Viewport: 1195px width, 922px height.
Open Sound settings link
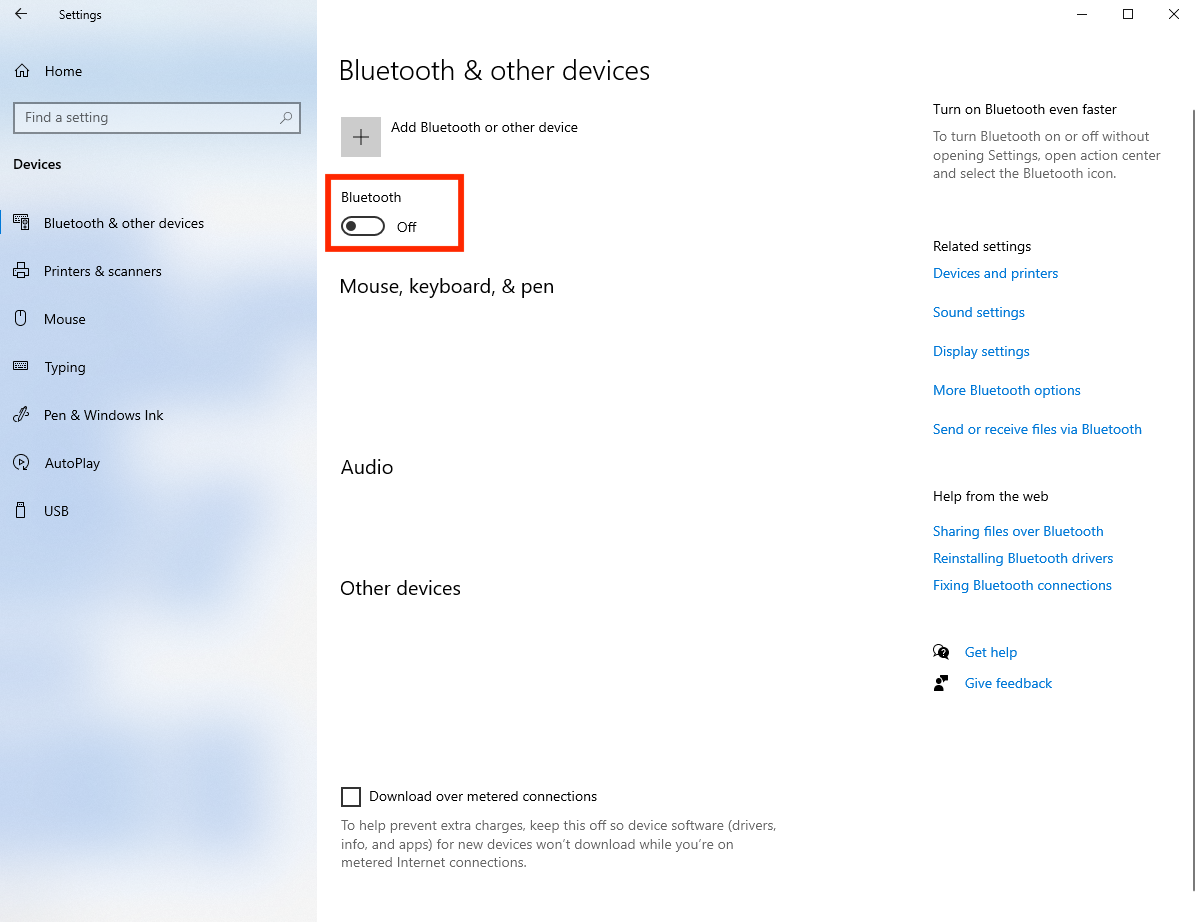click(978, 312)
